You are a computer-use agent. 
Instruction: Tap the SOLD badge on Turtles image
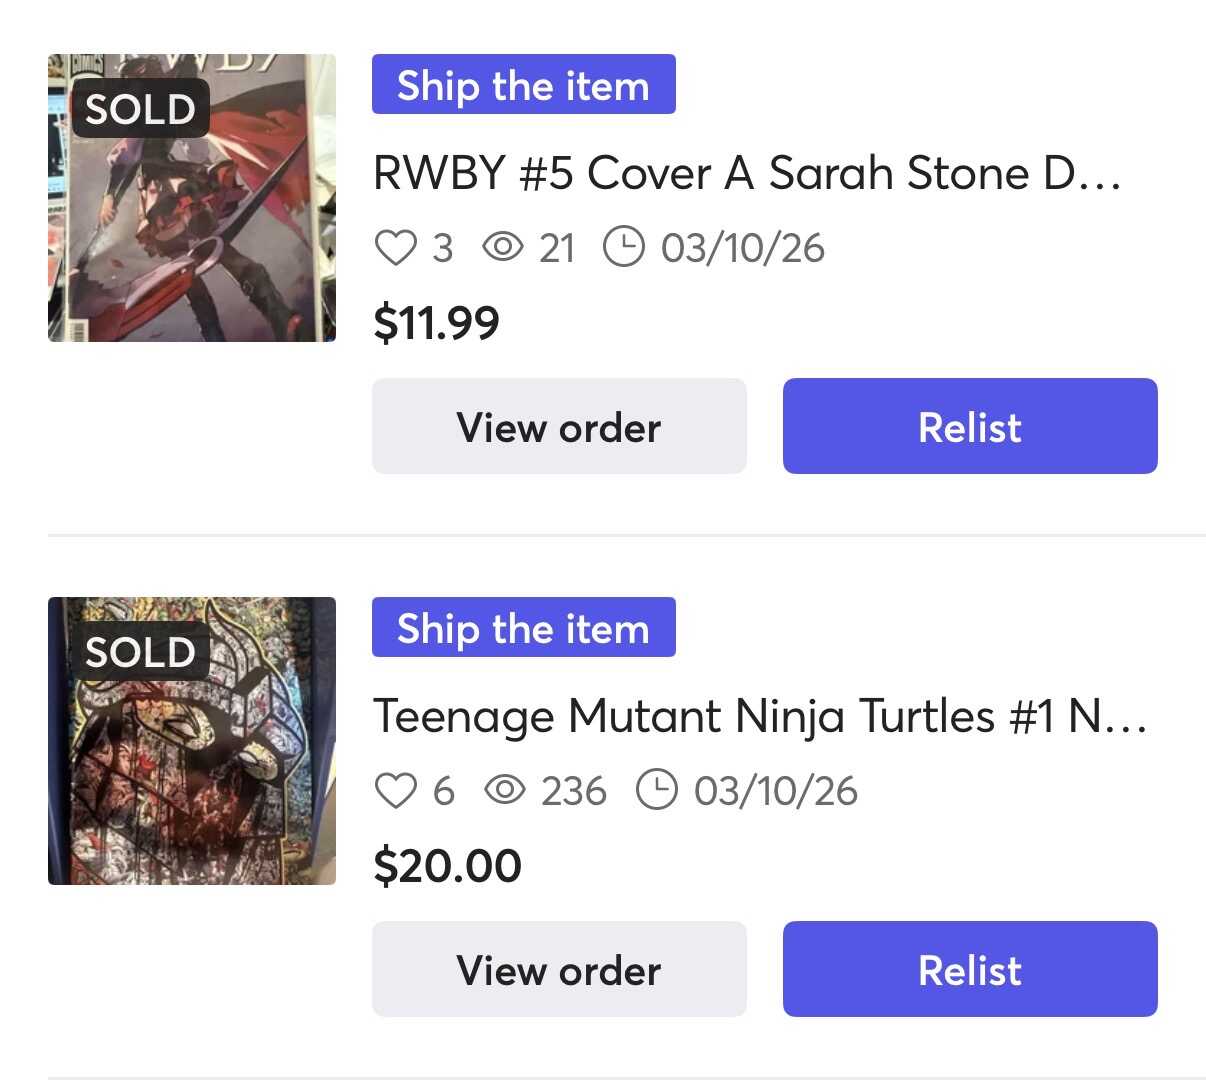(140, 652)
